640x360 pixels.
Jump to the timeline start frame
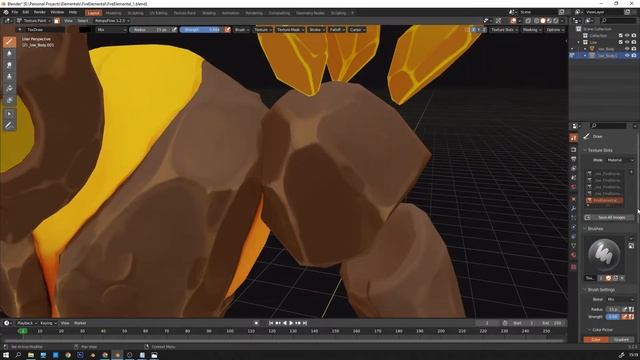pos(271,323)
